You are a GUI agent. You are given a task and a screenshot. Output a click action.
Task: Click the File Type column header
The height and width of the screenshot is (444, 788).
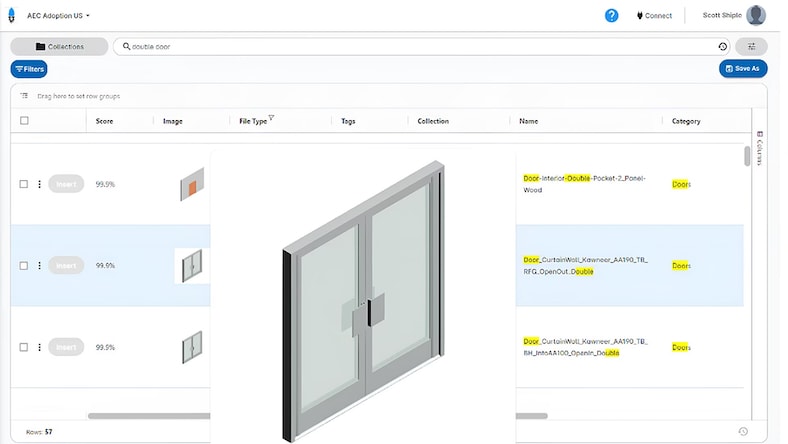click(253, 121)
